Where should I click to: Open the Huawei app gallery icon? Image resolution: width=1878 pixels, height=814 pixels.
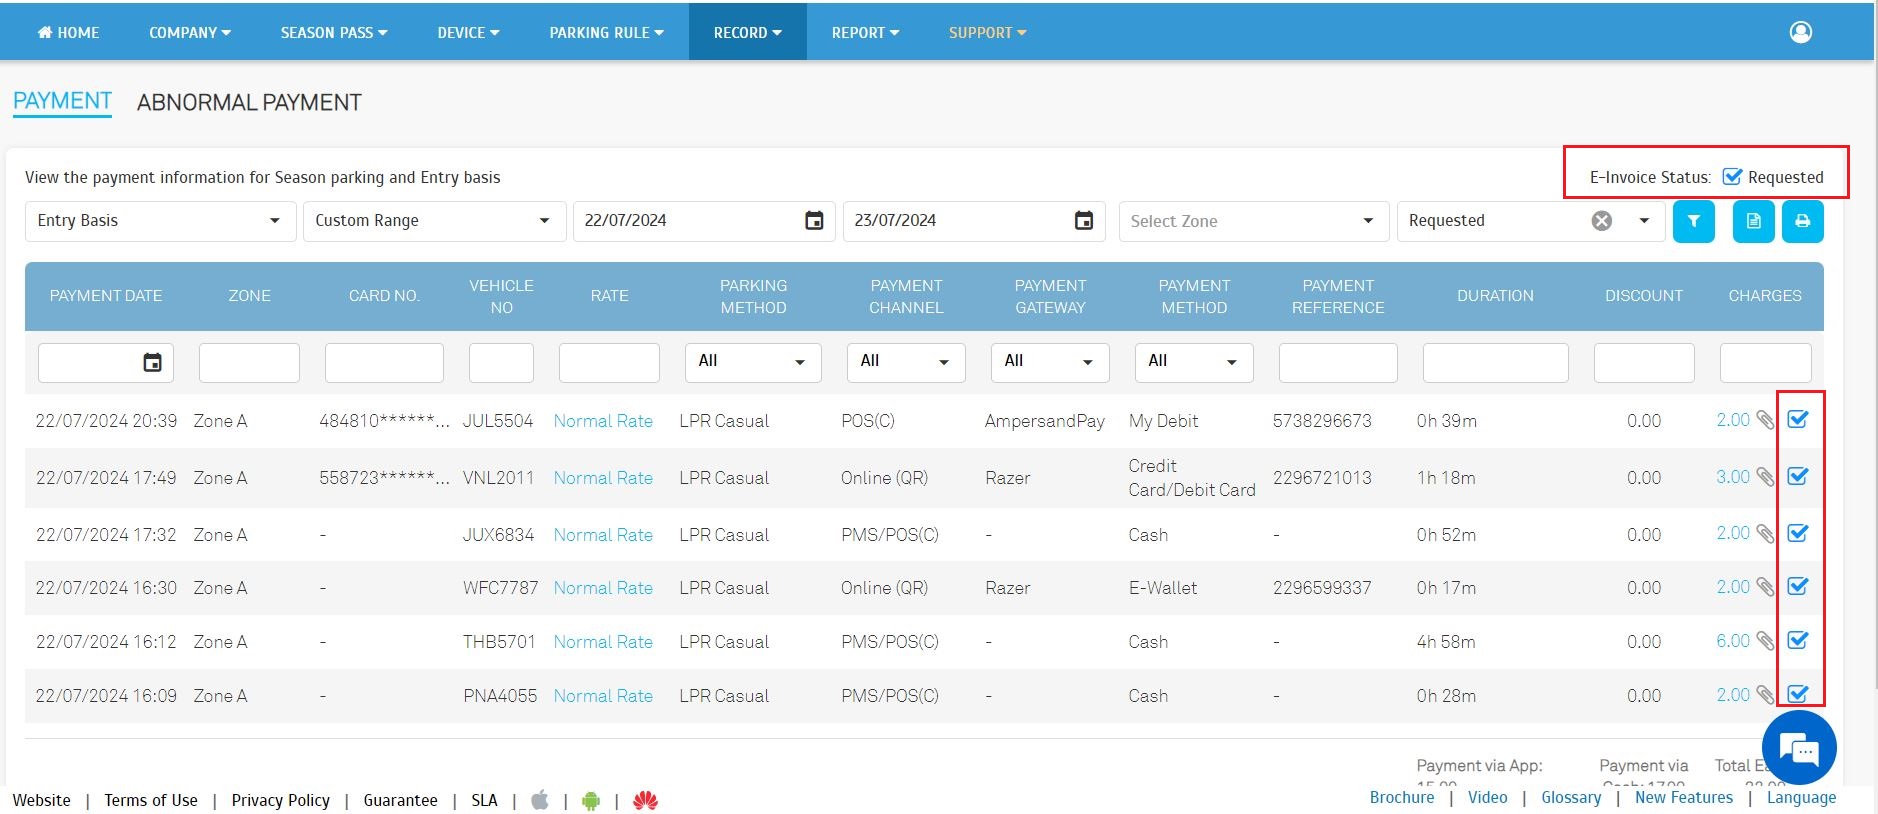tap(645, 800)
